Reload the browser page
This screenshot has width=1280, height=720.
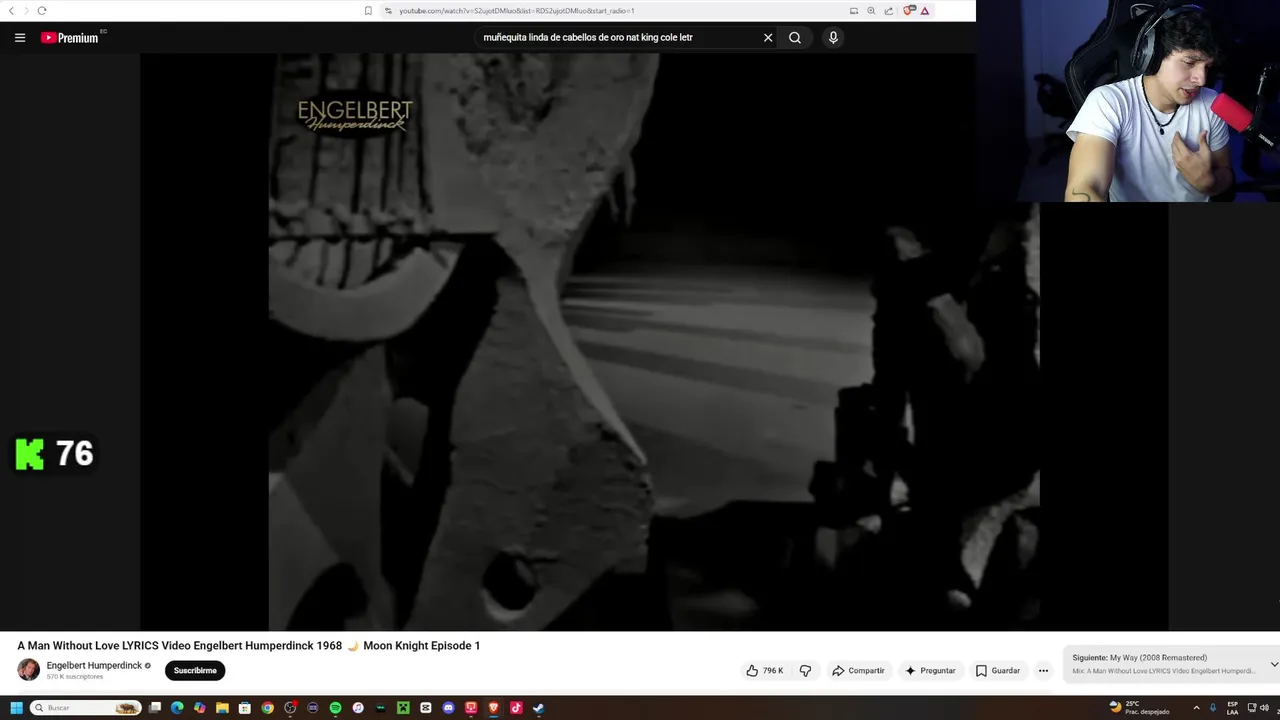point(42,10)
